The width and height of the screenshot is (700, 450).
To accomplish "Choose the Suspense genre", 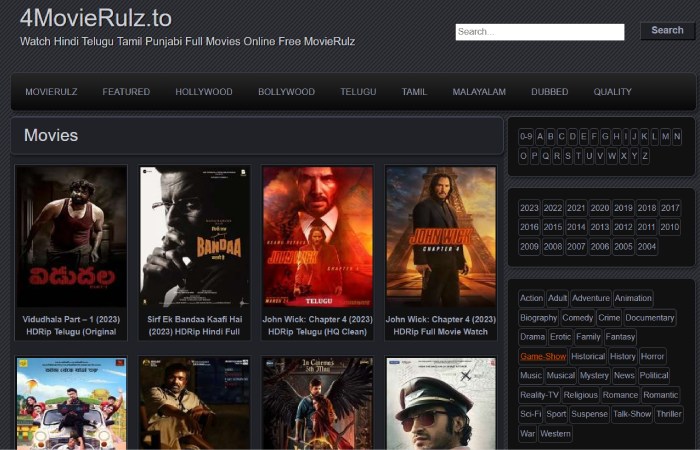I will (589, 414).
